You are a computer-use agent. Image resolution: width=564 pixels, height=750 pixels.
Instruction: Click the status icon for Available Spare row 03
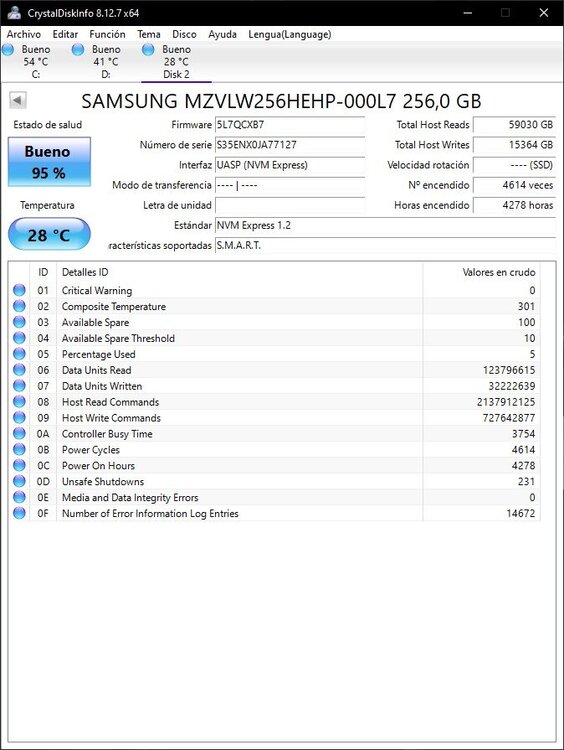click(19, 322)
